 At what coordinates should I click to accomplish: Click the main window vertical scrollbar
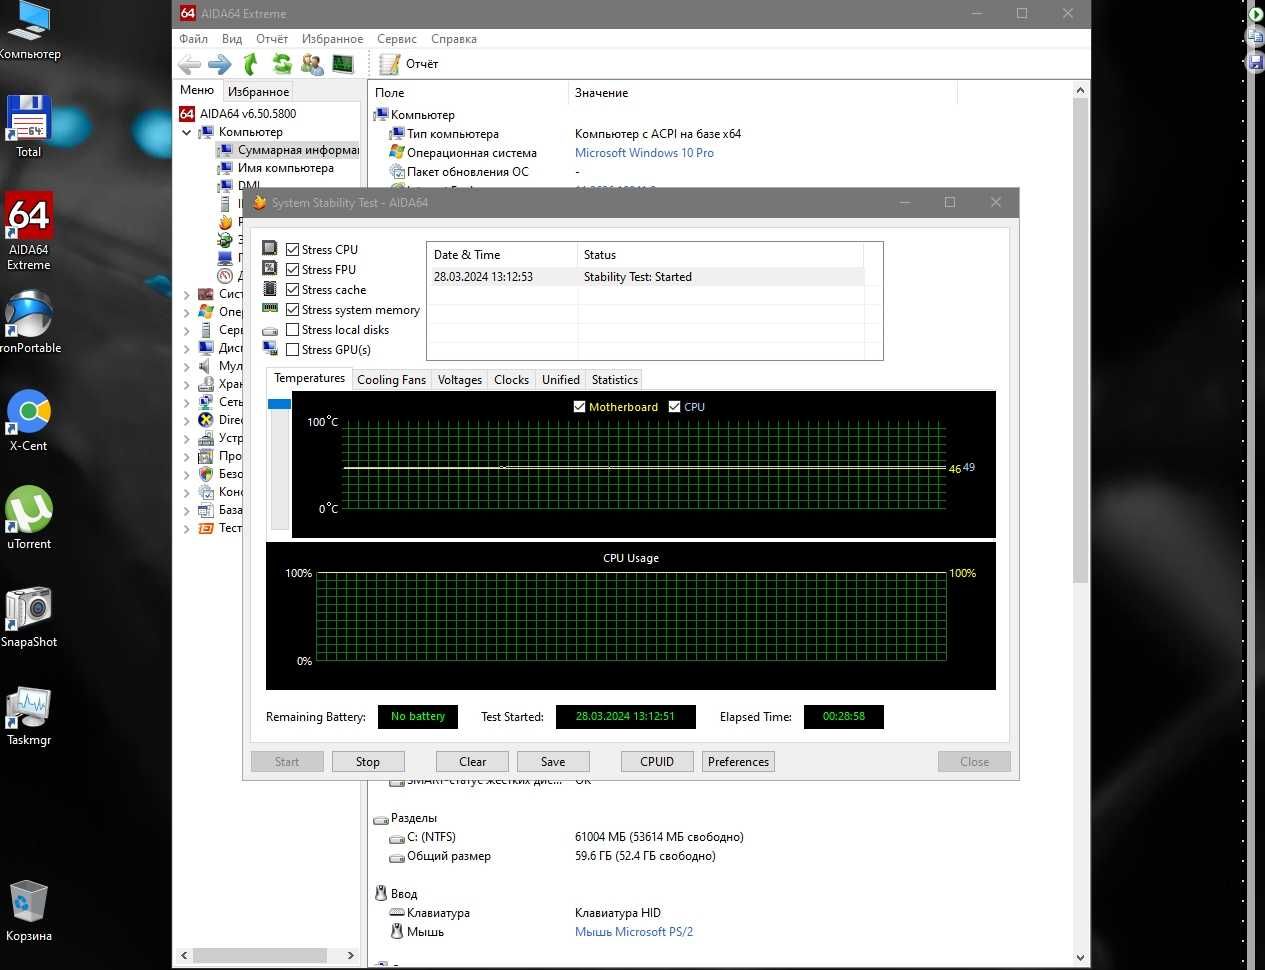(x=1080, y=340)
